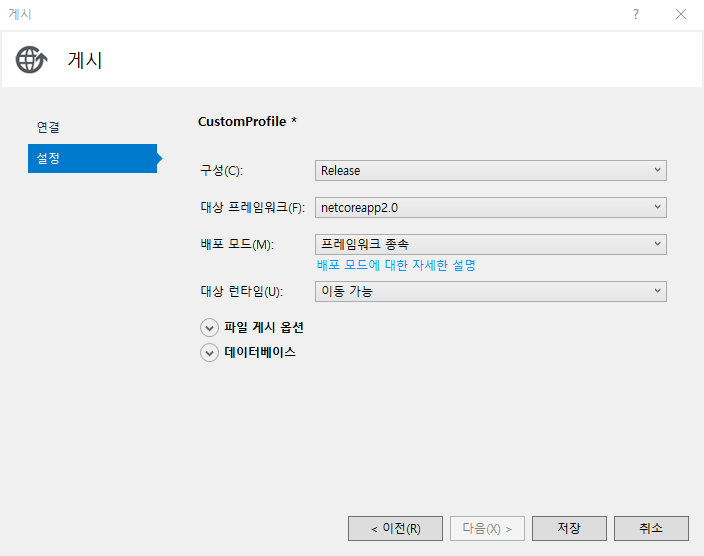Open the help question mark button
The height and width of the screenshot is (556, 704).
(636, 14)
